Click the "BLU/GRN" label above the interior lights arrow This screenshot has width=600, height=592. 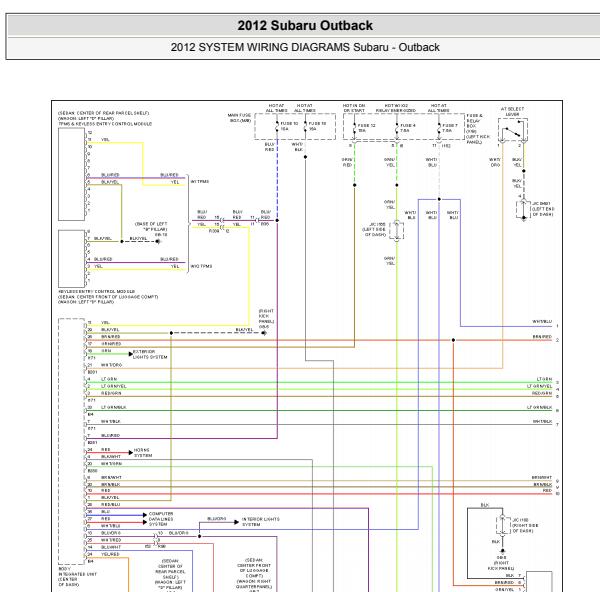[x=217, y=519]
